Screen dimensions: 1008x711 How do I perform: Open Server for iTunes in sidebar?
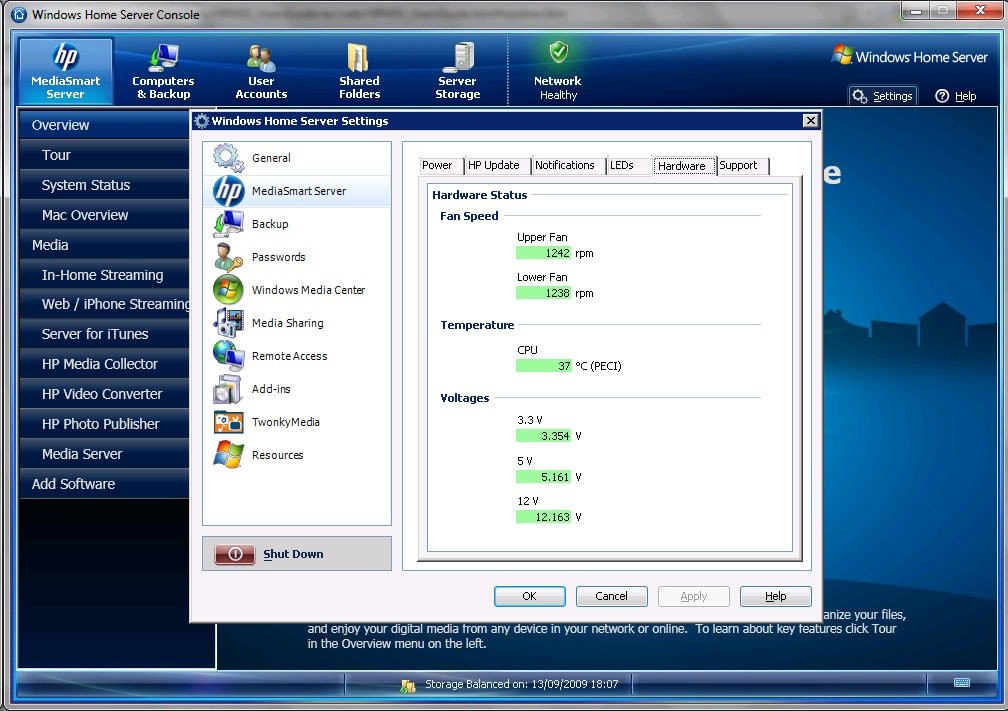(x=104, y=334)
